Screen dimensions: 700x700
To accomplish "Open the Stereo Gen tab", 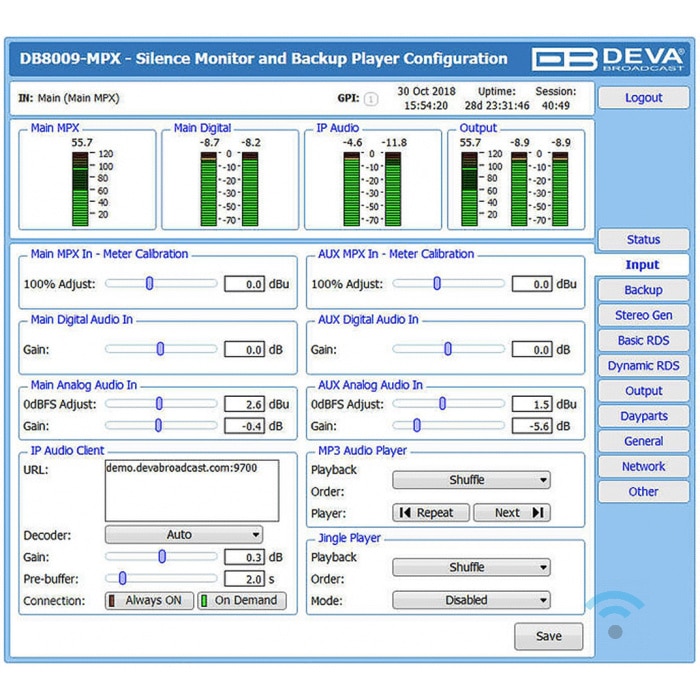I will pos(643,315).
